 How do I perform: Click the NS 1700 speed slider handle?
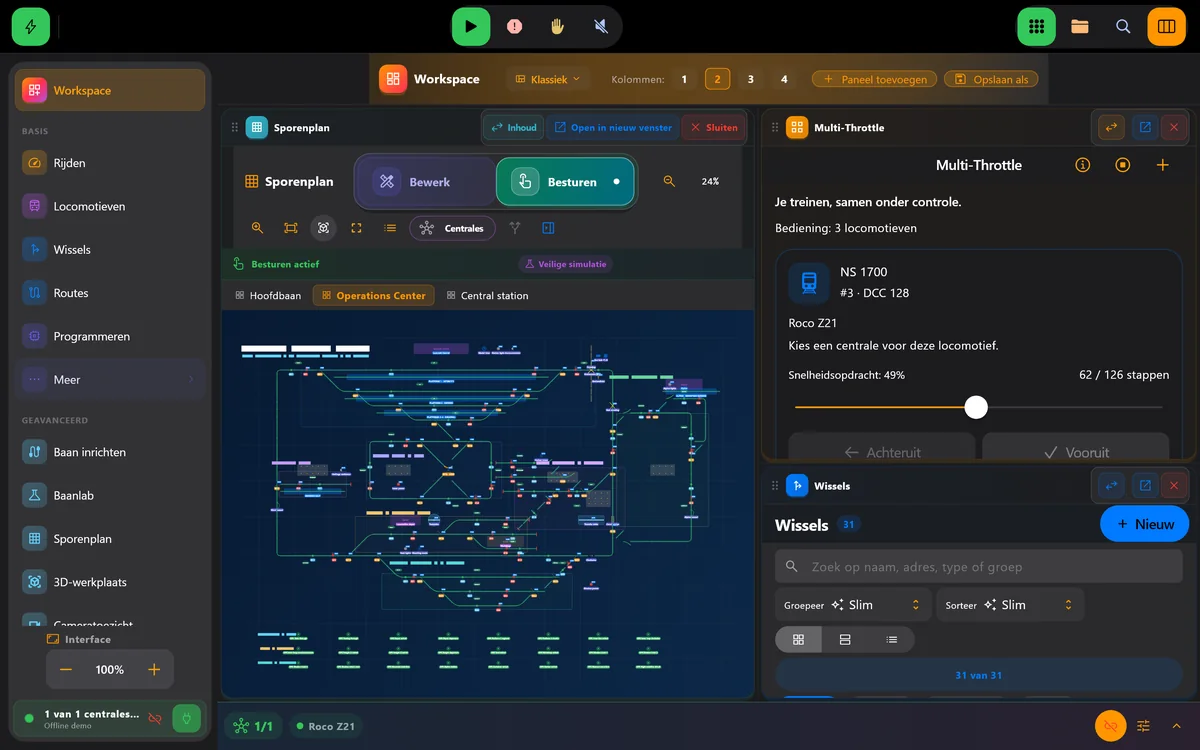pos(976,407)
